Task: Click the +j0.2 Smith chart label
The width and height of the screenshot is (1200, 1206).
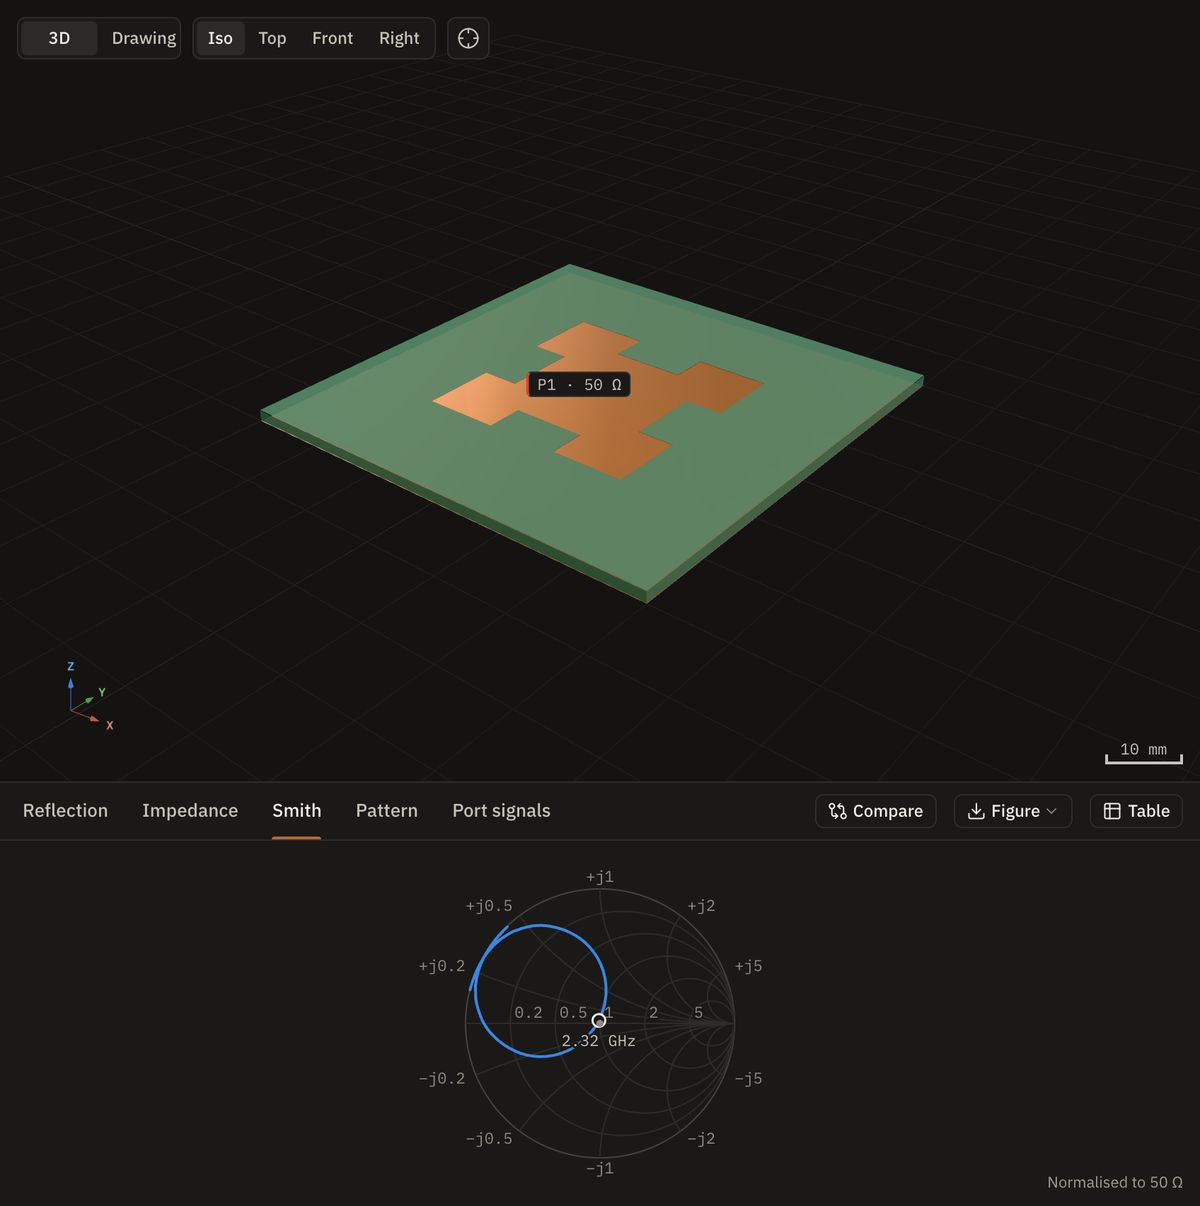Action: [442, 966]
